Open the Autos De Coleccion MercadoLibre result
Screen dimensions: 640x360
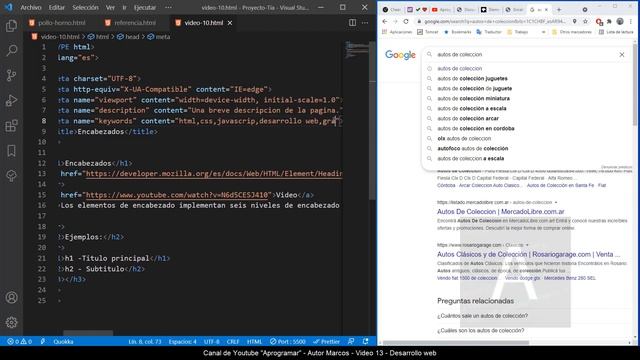(x=500, y=211)
